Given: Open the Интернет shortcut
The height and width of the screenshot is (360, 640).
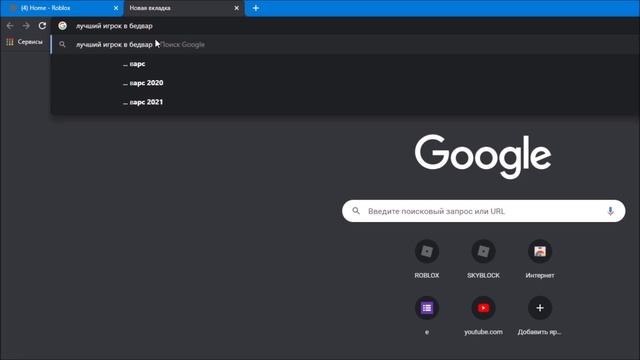Looking at the screenshot, I should click(540, 251).
